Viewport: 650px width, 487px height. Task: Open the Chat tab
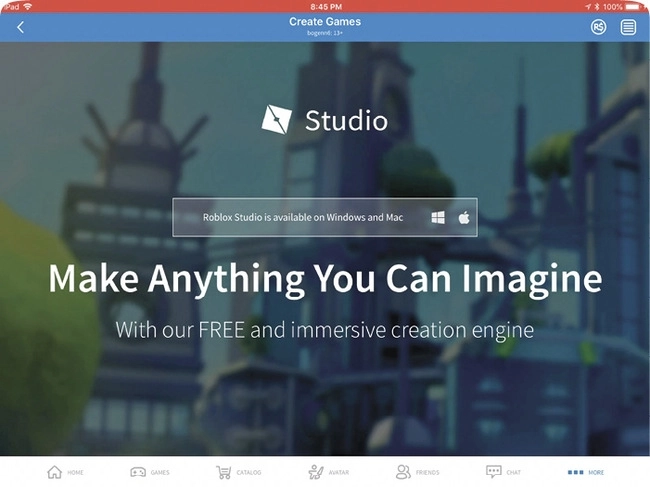(503, 472)
